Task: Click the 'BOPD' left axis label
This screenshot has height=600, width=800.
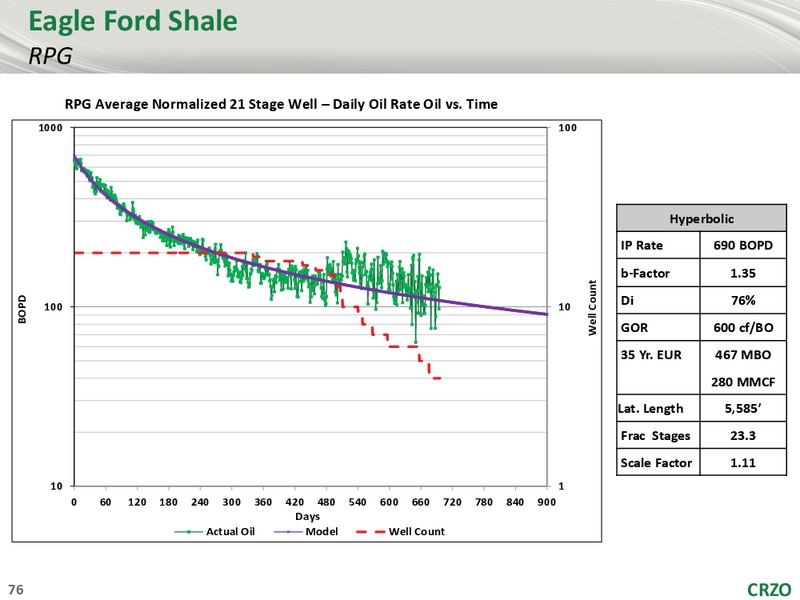Action: pos(22,309)
